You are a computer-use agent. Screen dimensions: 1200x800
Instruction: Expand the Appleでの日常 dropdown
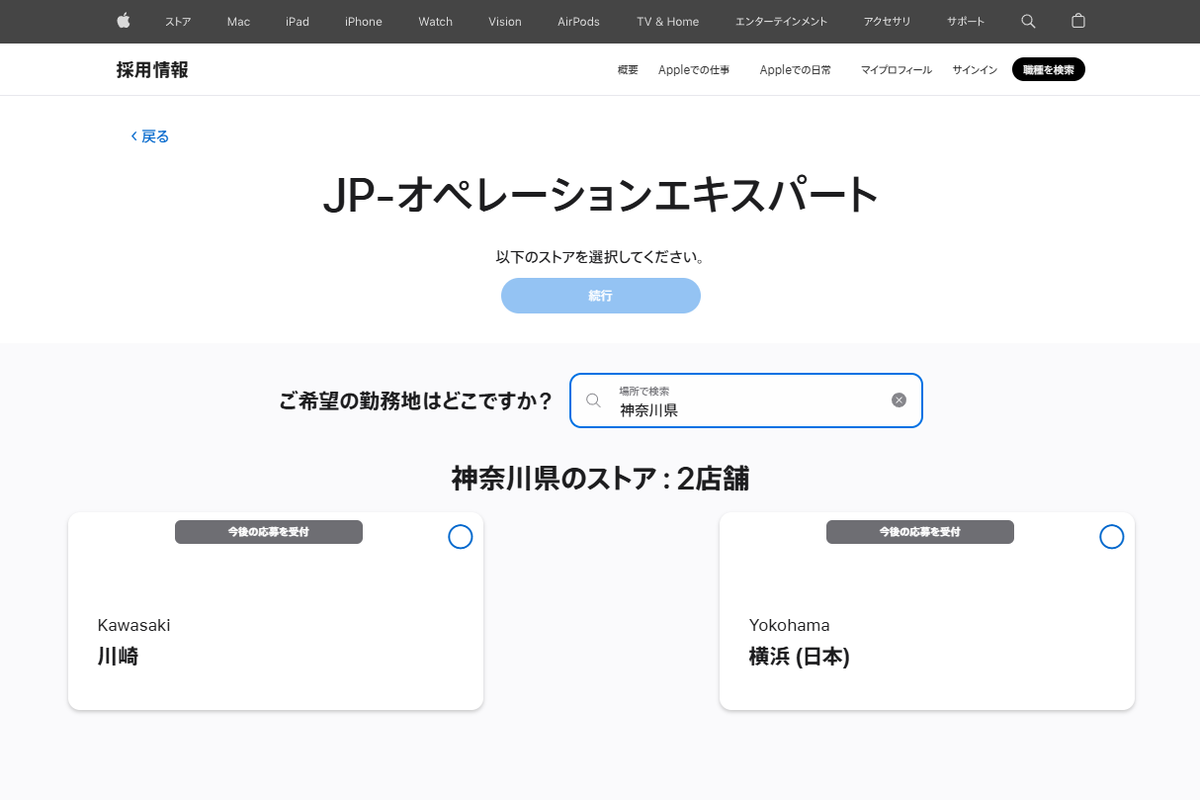coord(796,70)
